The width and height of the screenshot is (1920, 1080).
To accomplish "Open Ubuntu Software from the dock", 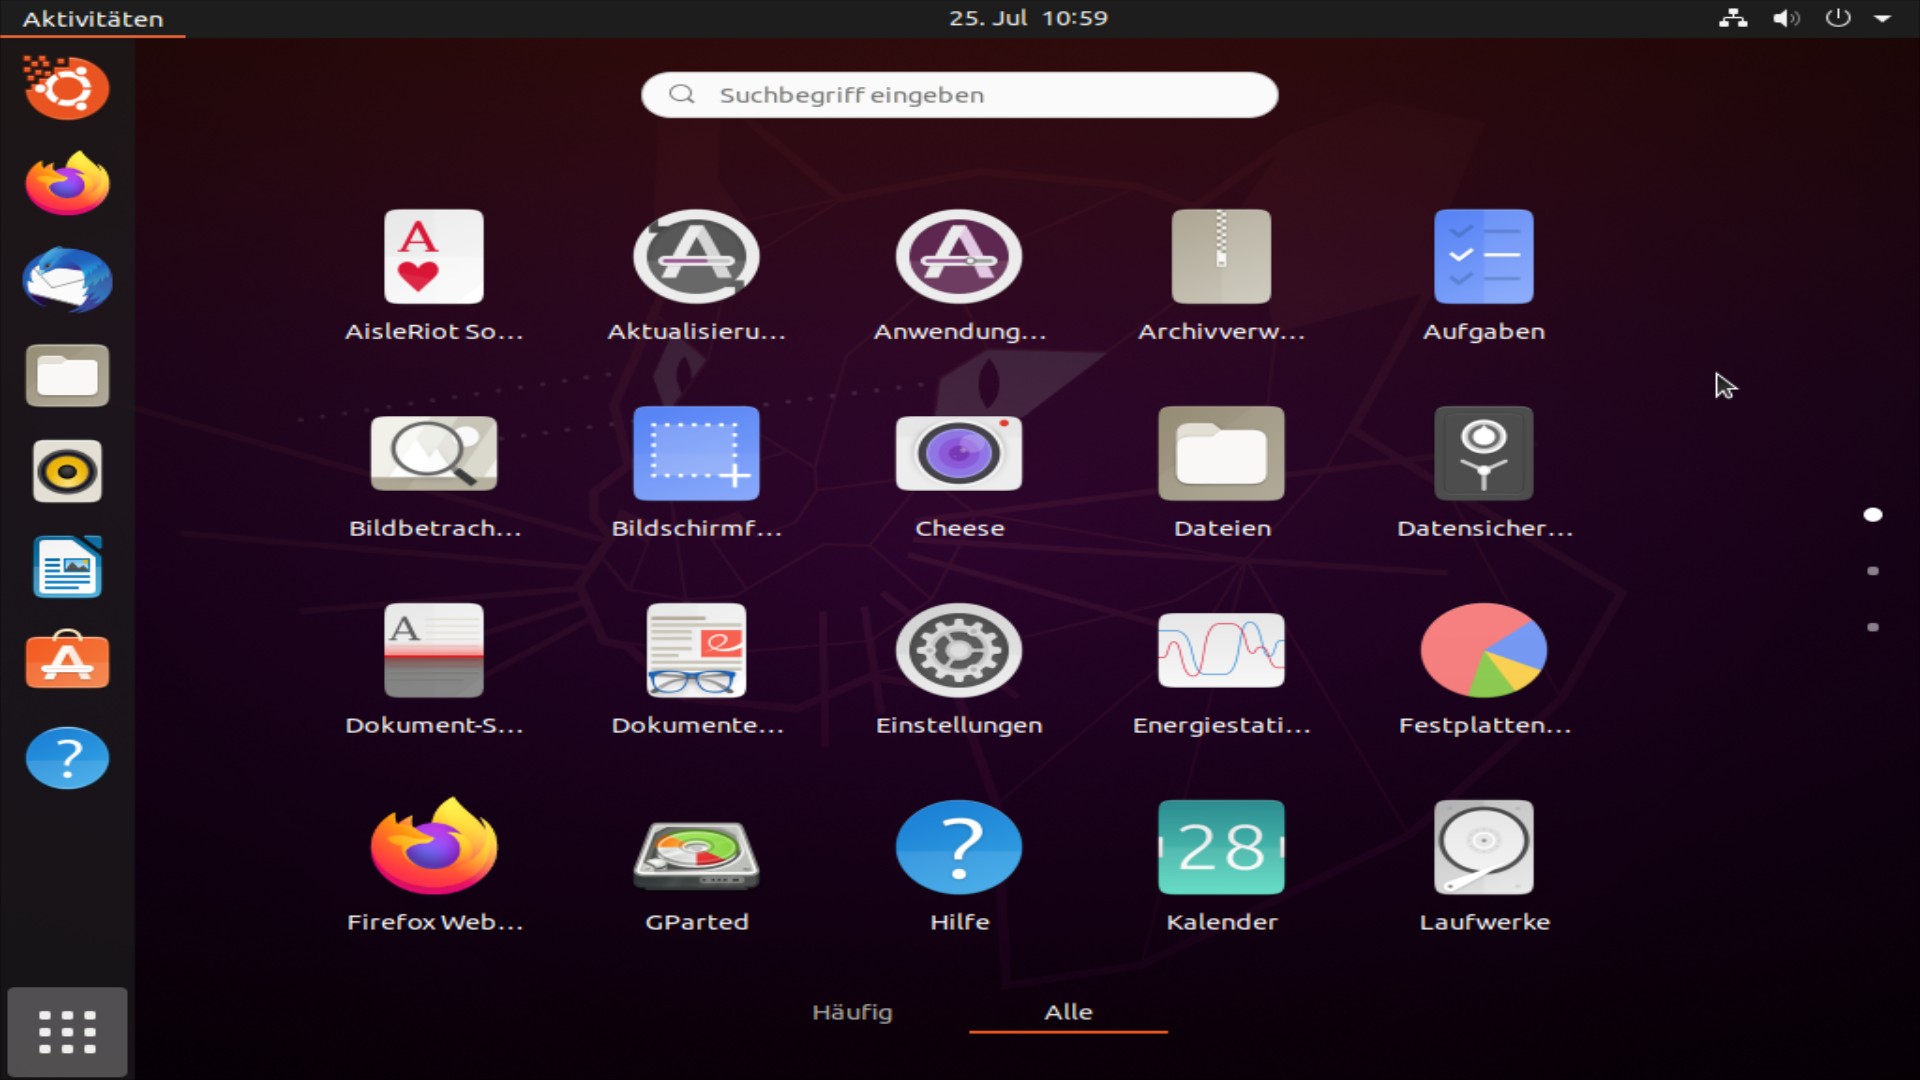I will coord(67,661).
